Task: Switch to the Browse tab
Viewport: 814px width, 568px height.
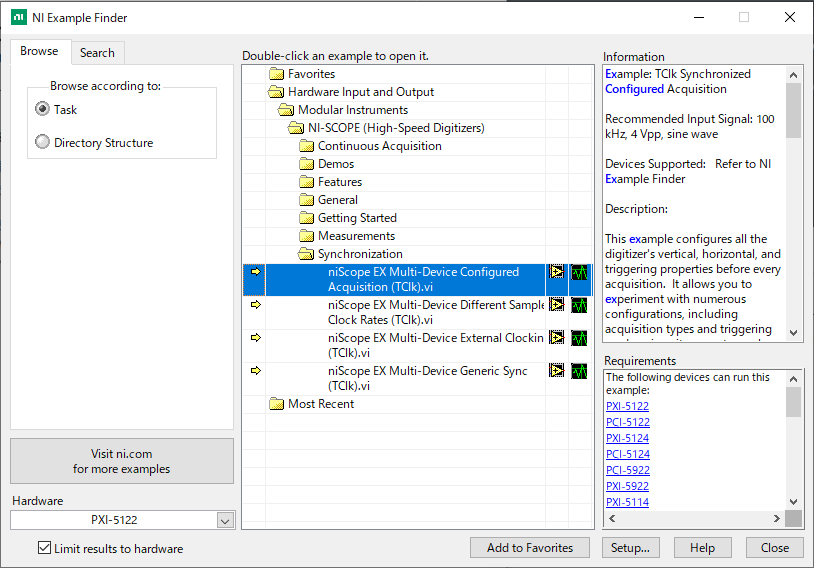Action: 40,51
